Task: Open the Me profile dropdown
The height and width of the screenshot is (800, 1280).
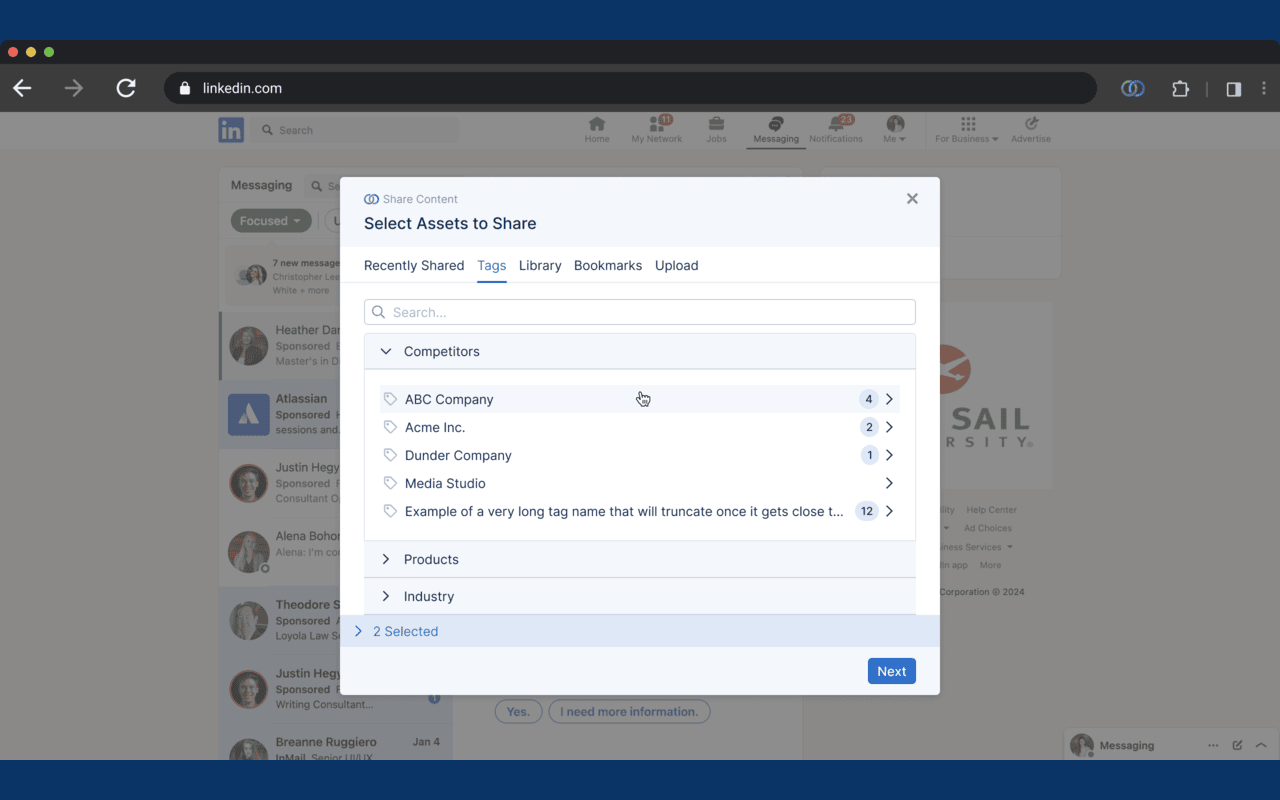Action: coord(895,130)
